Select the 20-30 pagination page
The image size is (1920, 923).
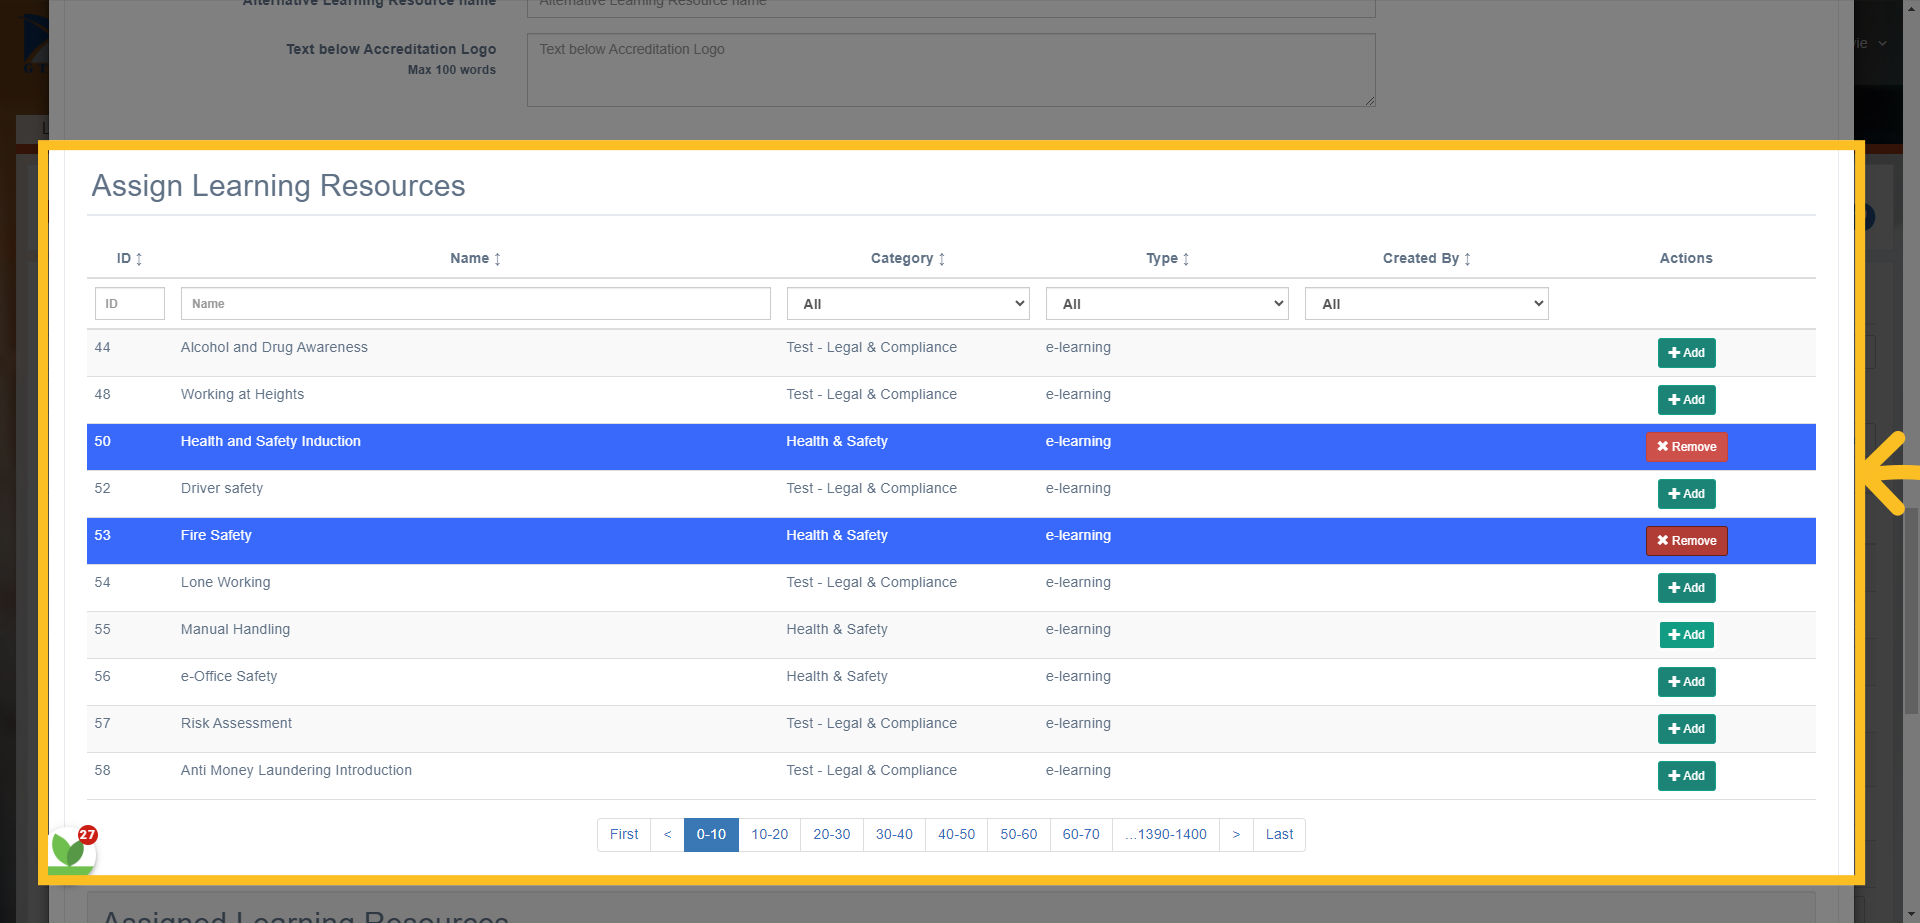(x=832, y=835)
